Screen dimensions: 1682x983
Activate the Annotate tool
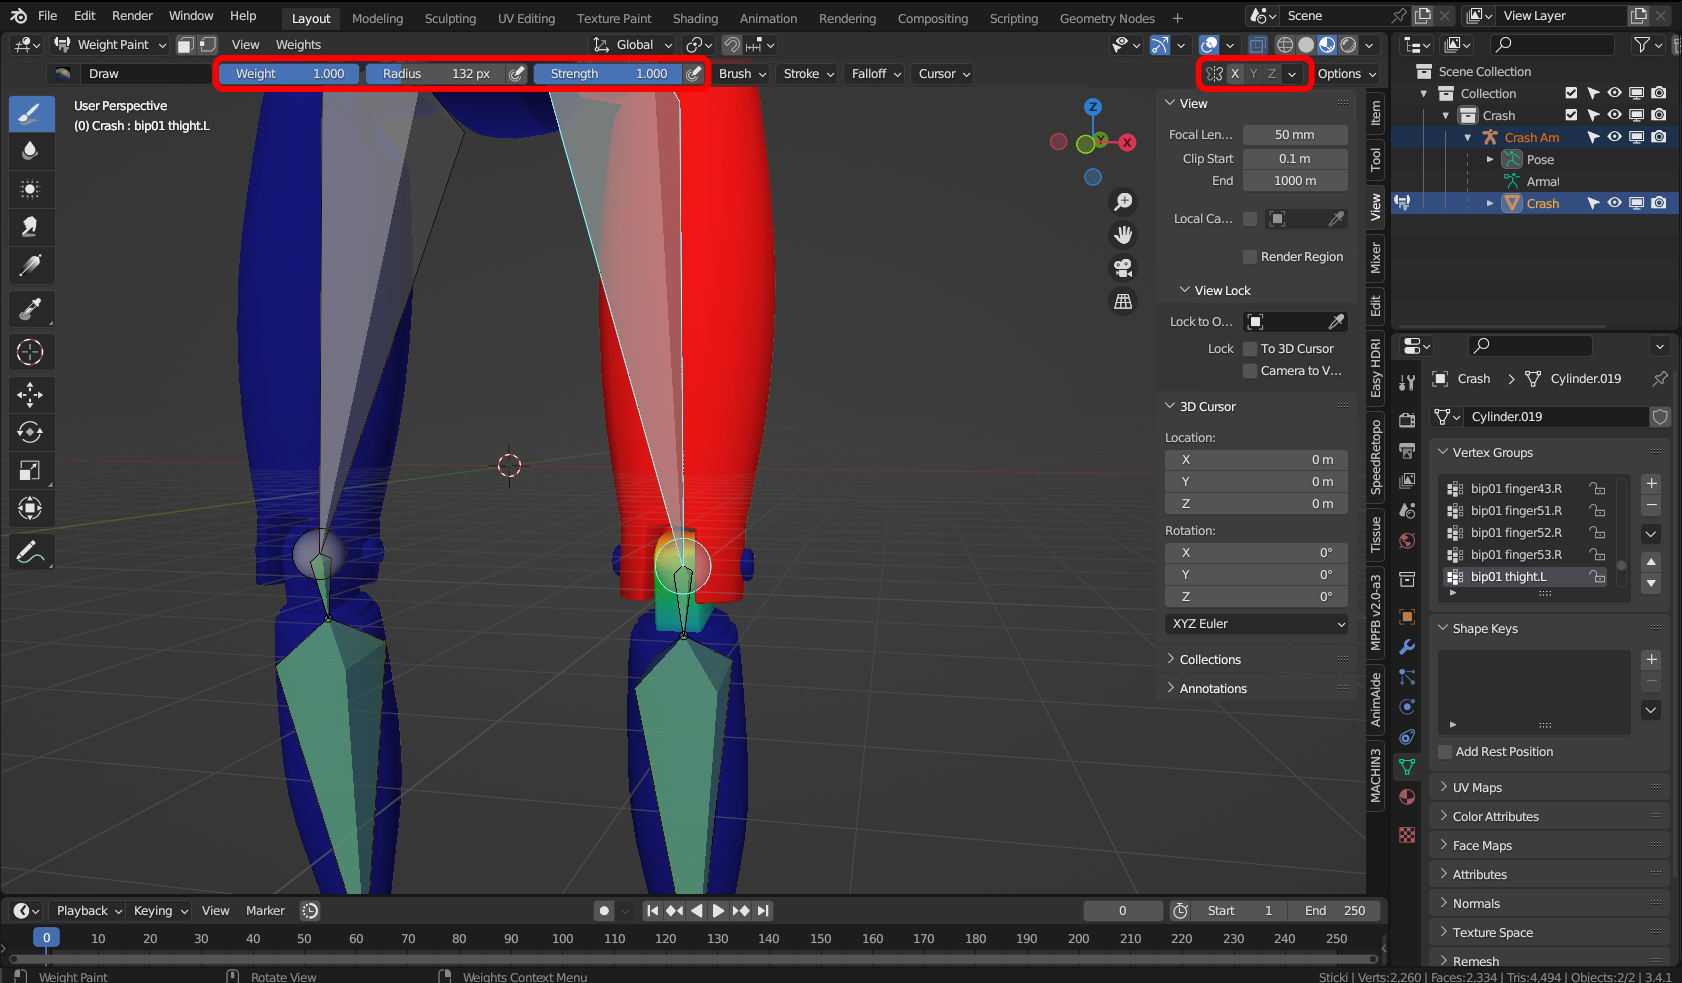click(30, 552)
